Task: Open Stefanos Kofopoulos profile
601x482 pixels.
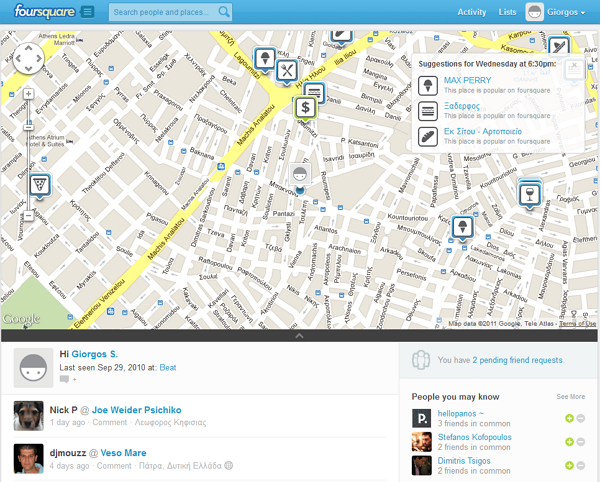Action: [475, 437]
